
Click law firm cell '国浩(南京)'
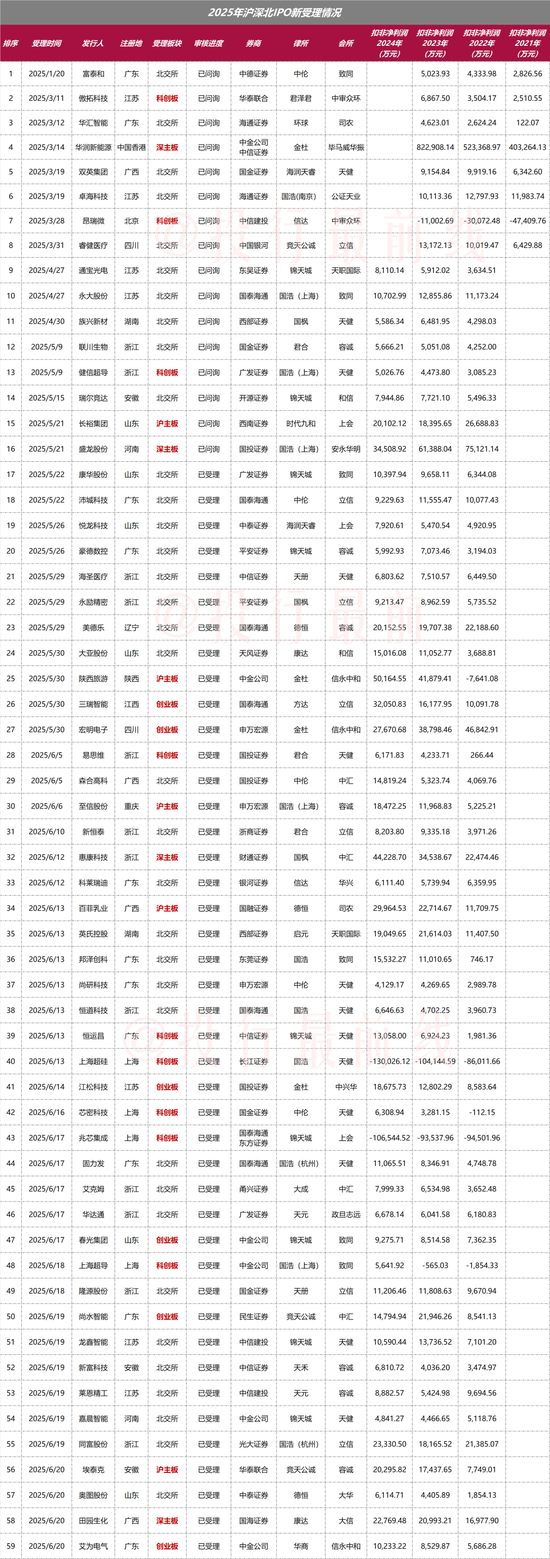(x=300, y=195)
